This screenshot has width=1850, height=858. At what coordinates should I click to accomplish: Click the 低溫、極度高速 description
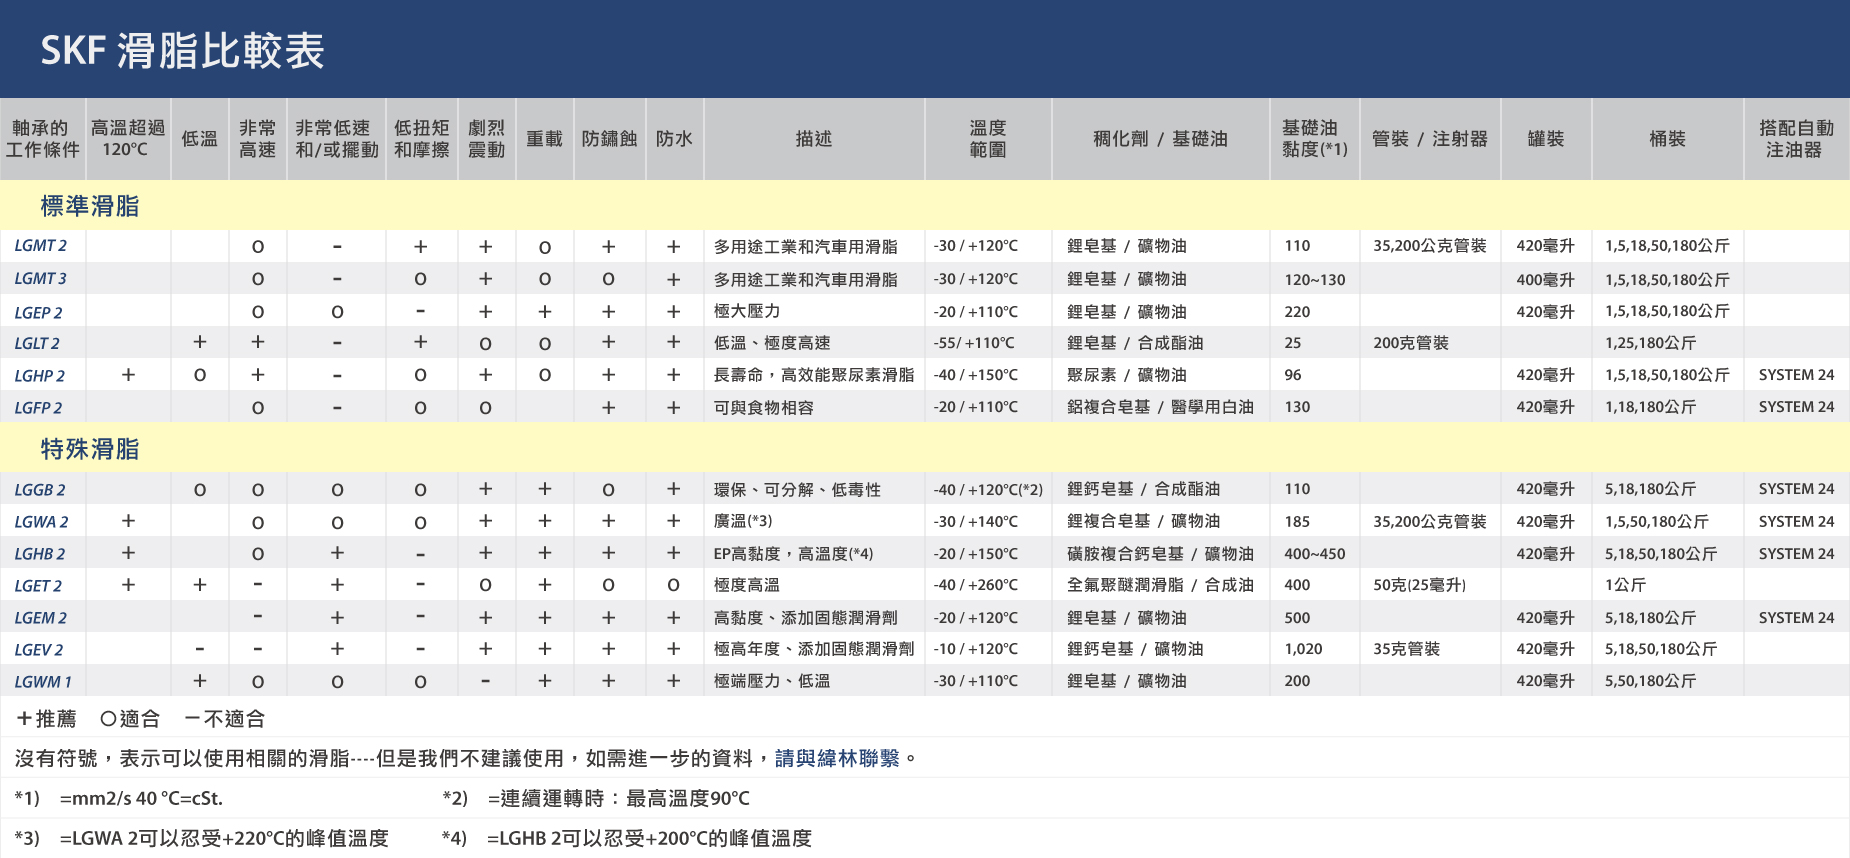point(772,343)
